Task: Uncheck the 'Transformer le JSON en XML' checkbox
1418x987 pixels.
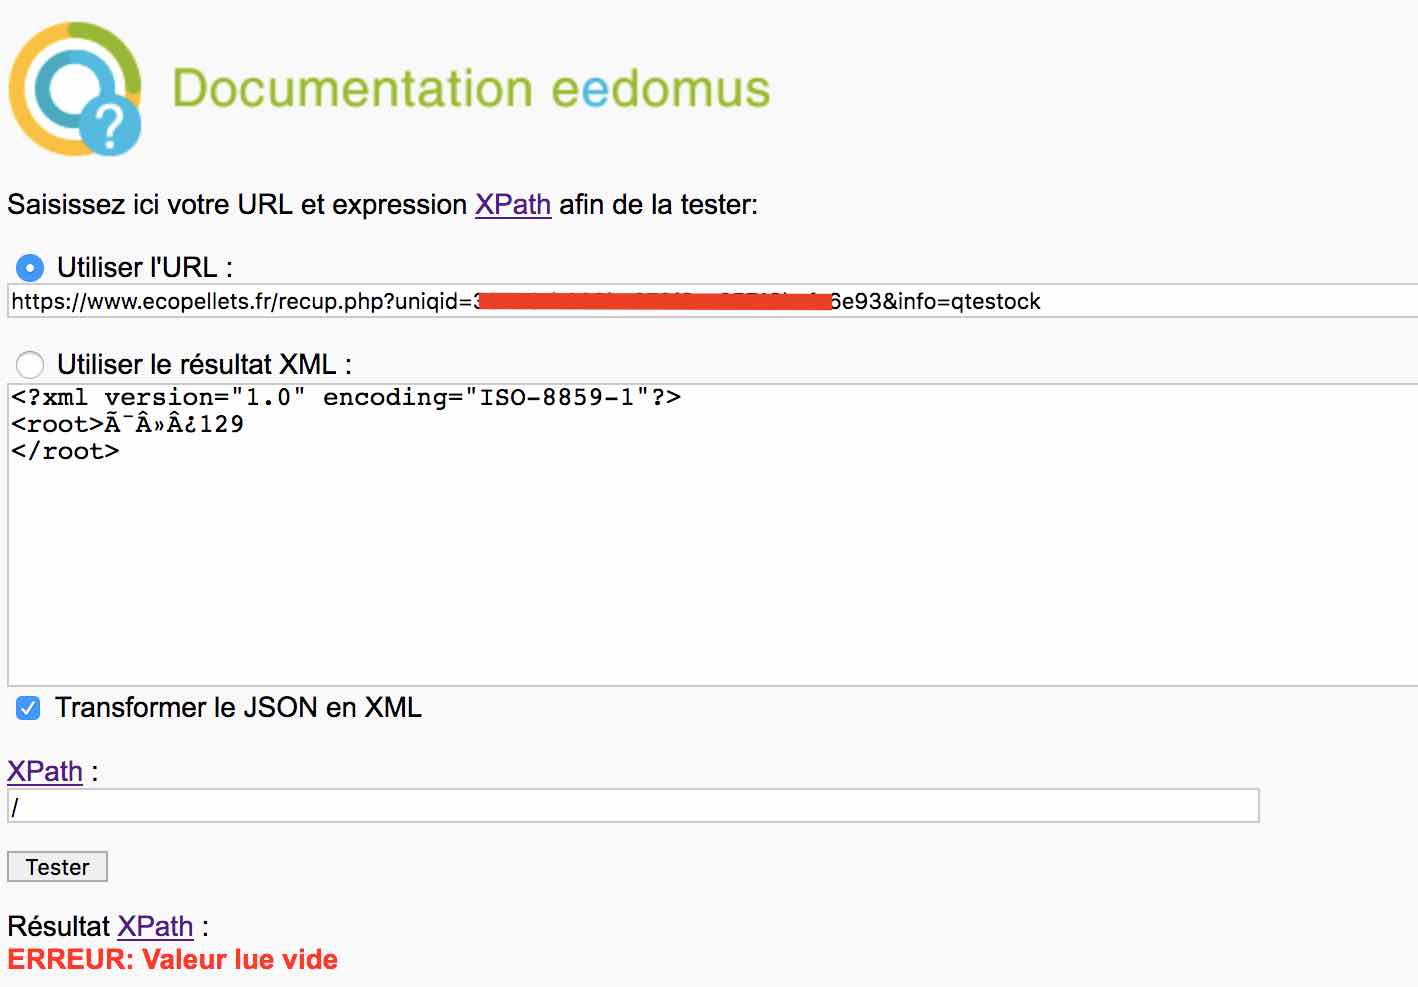Action: [28, 708]
